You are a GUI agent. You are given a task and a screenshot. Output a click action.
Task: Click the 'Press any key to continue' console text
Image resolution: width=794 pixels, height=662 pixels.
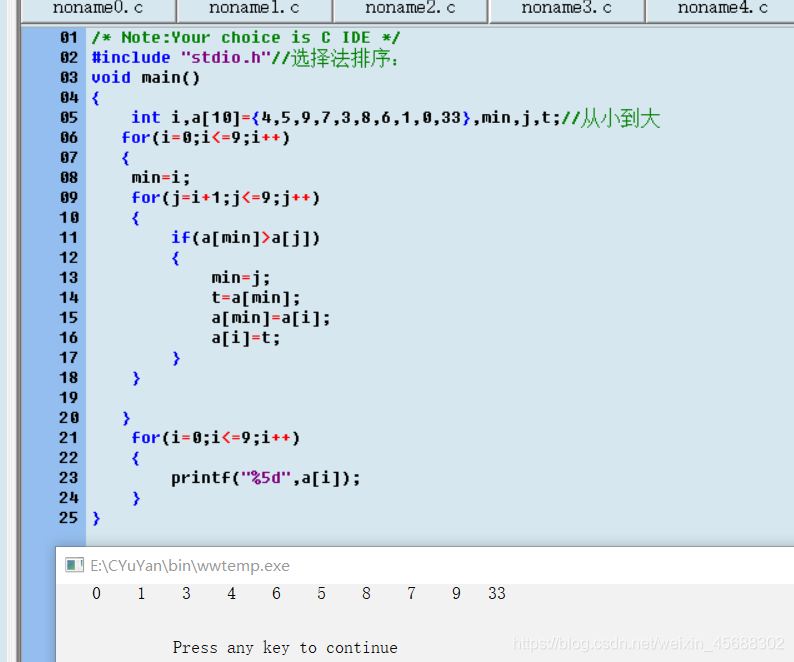click(x=285, y=647)
